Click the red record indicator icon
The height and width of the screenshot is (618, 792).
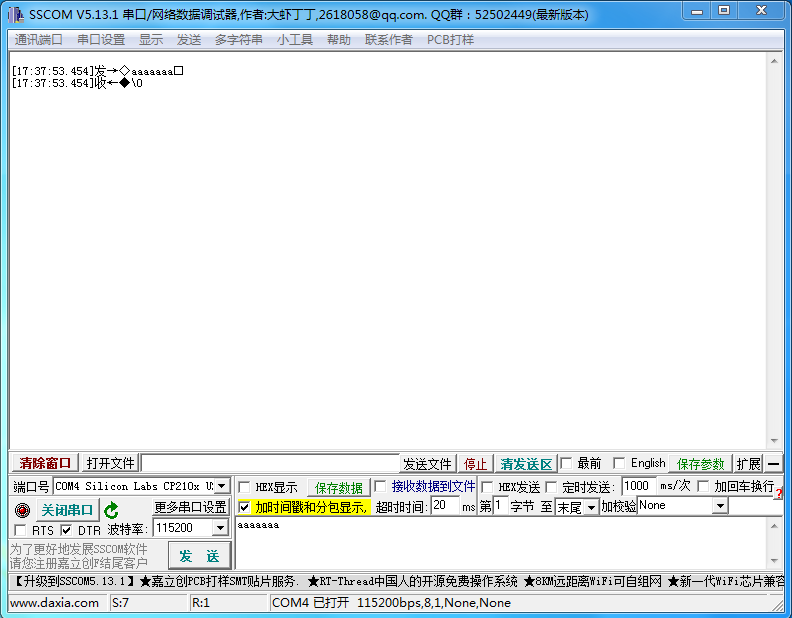22,510
